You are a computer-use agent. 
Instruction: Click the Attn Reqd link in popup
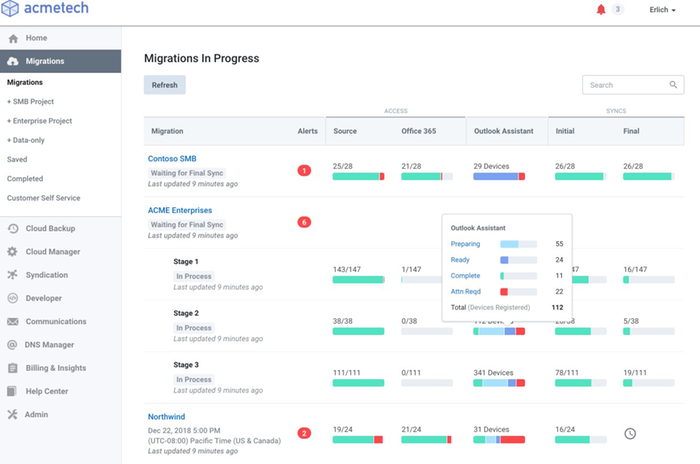[x=466, y=291]
